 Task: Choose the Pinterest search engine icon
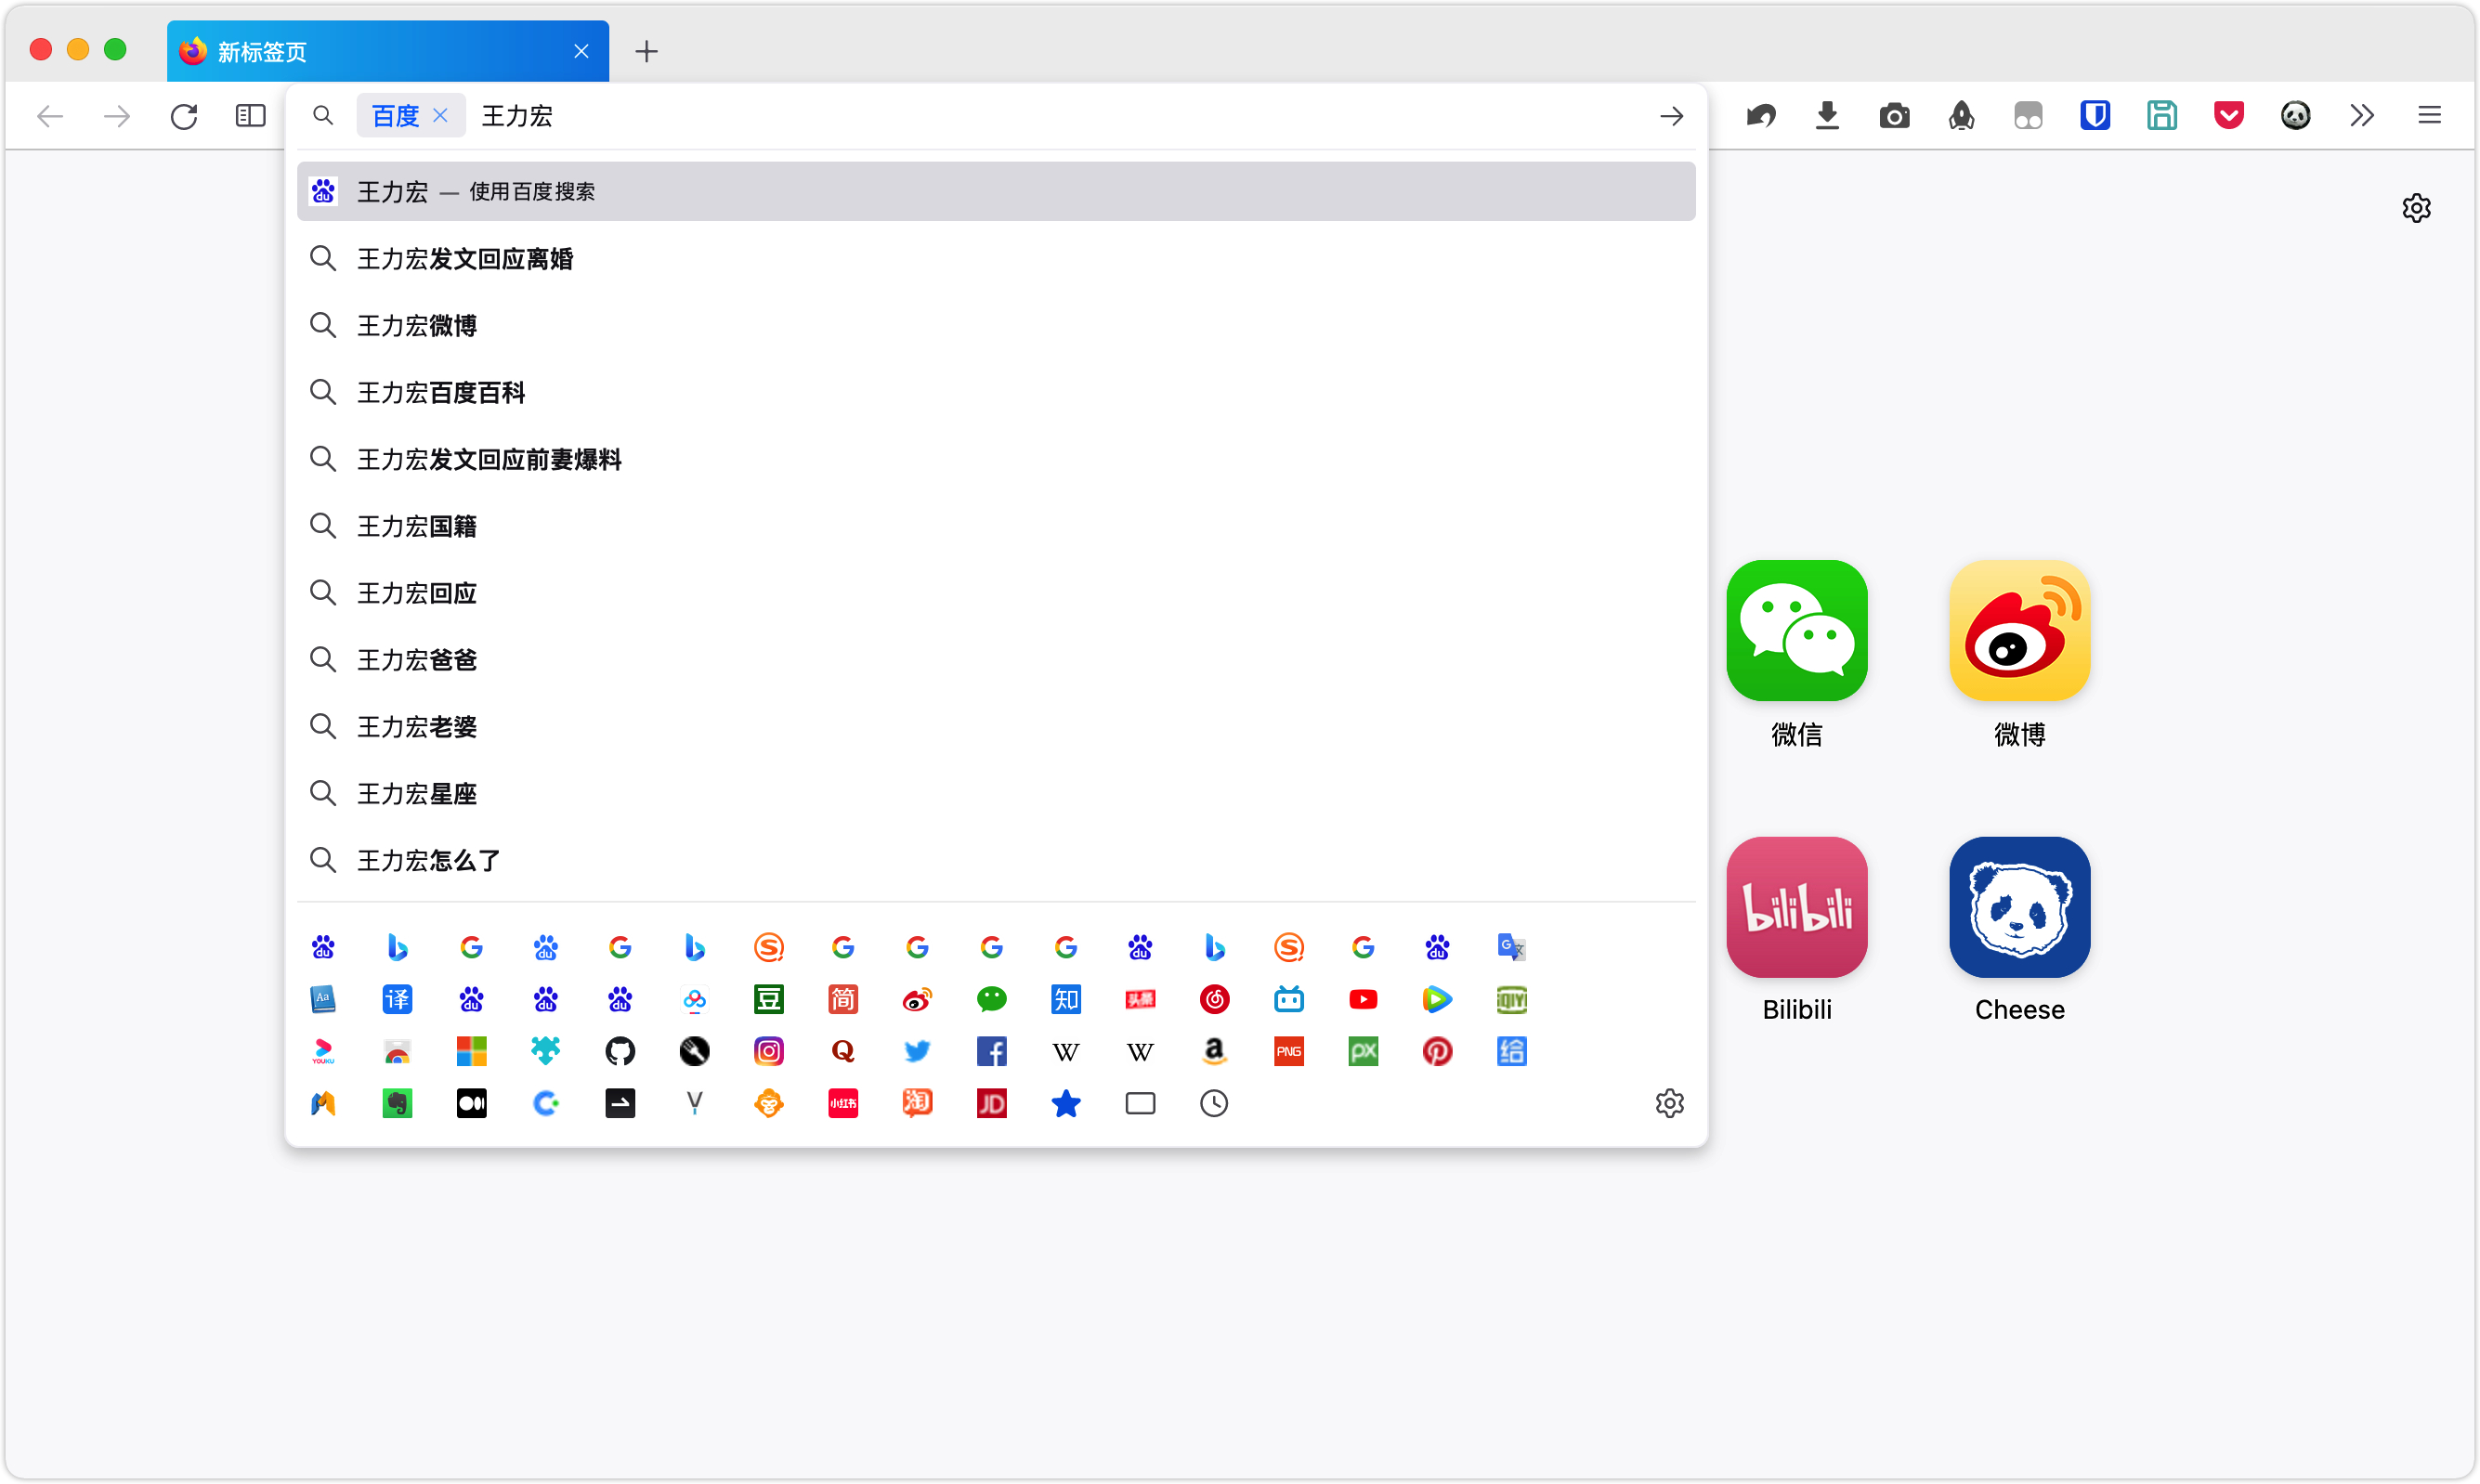[x=1437, y=1051]
